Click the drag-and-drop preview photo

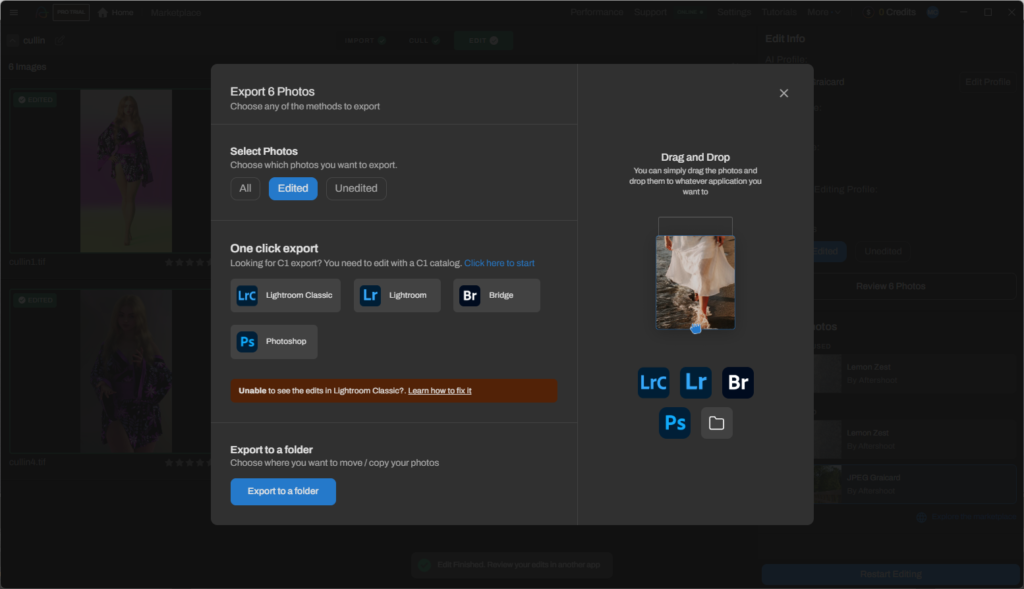tap(696, 282)
